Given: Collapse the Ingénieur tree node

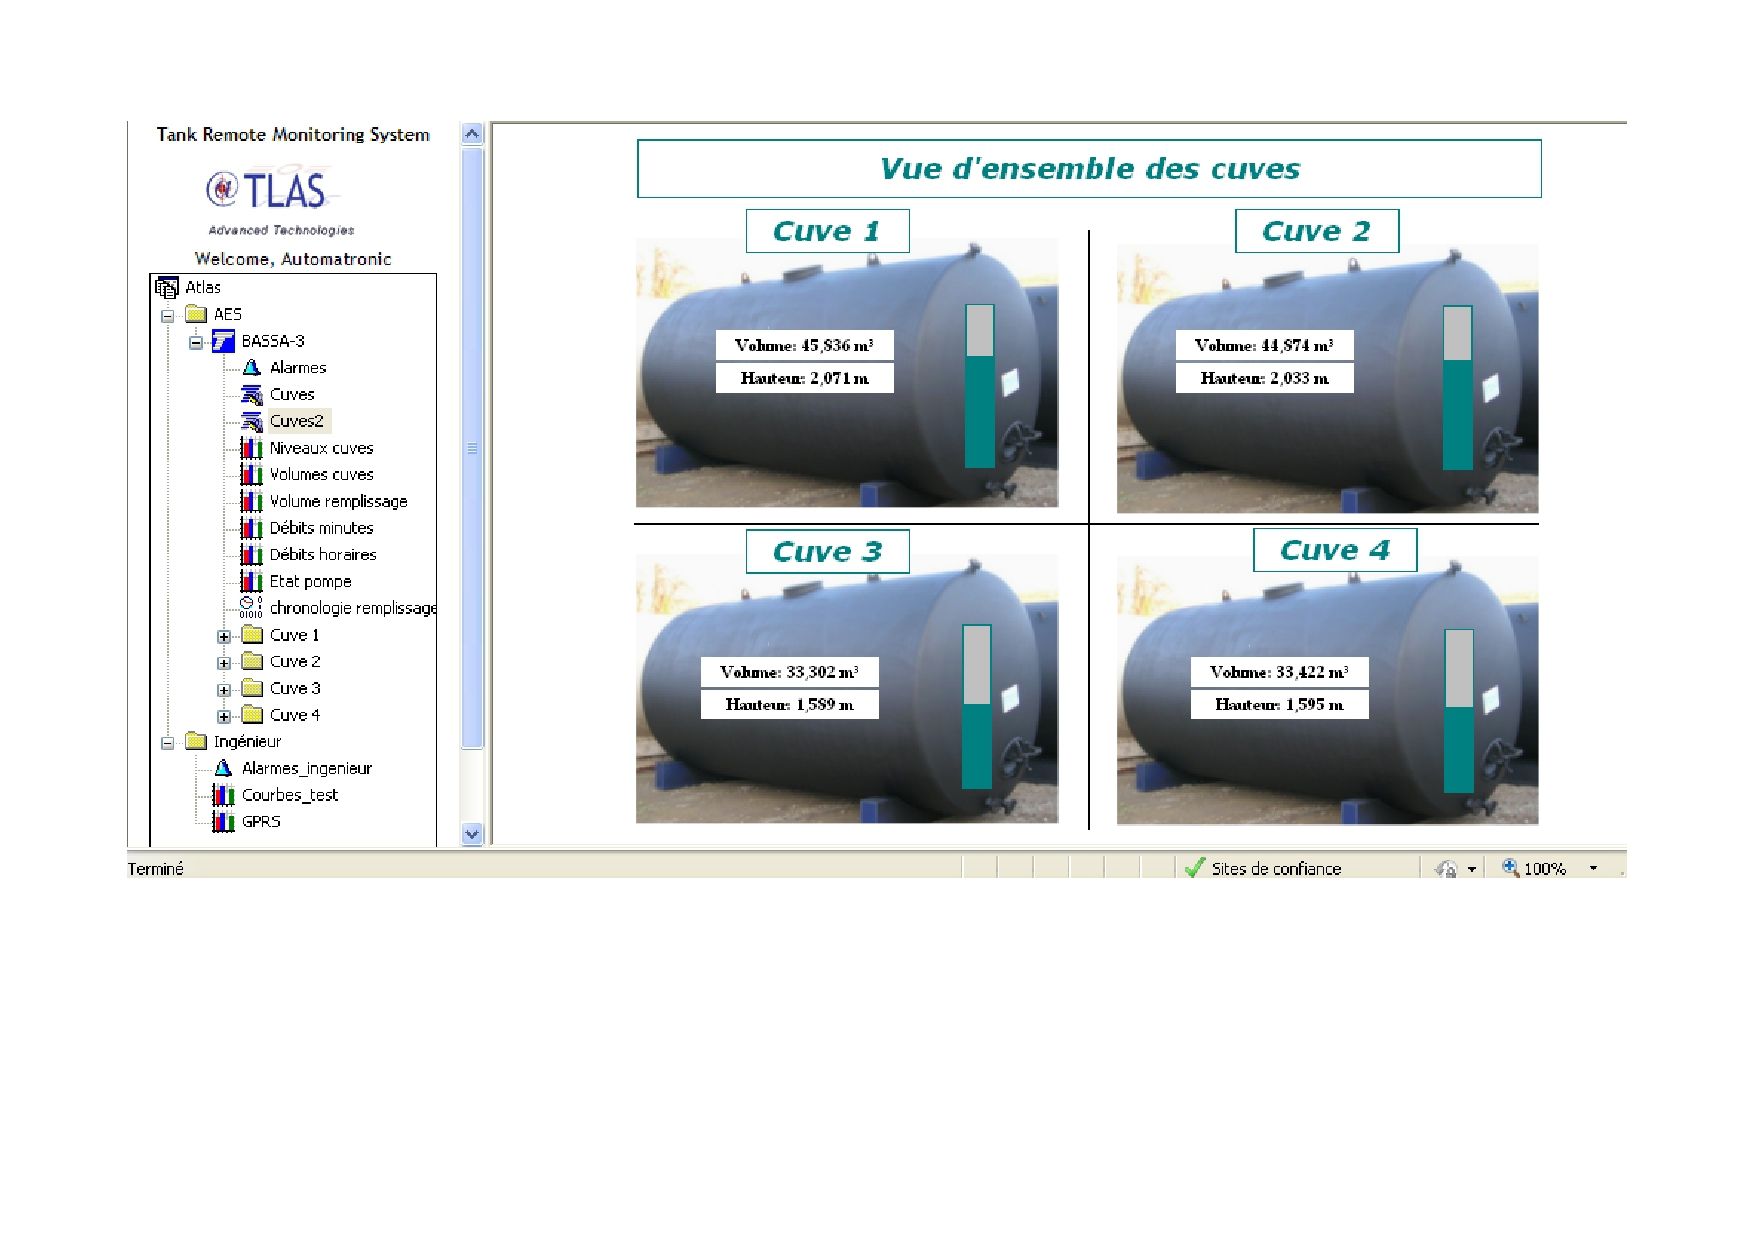Looking at the screenshot, I should pos(168,742).
